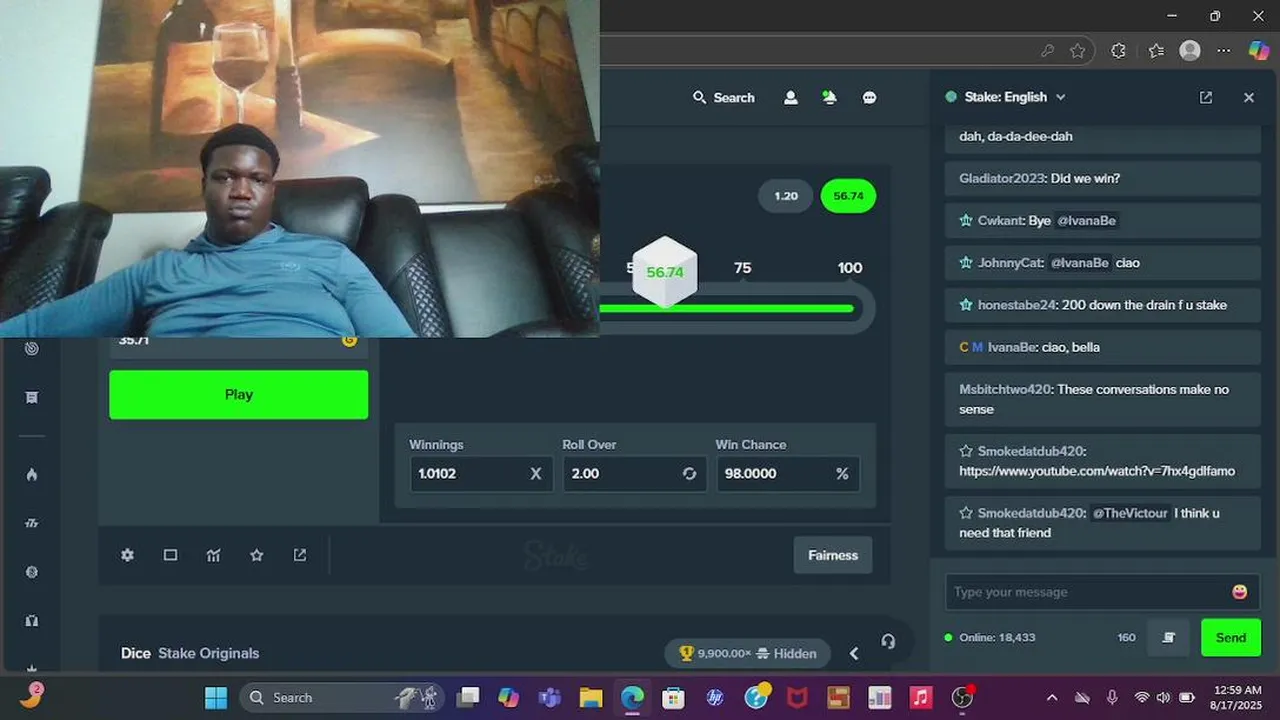Click the Winnings multiplier field
Screen dimensions: 1280x720
point(480,473)
